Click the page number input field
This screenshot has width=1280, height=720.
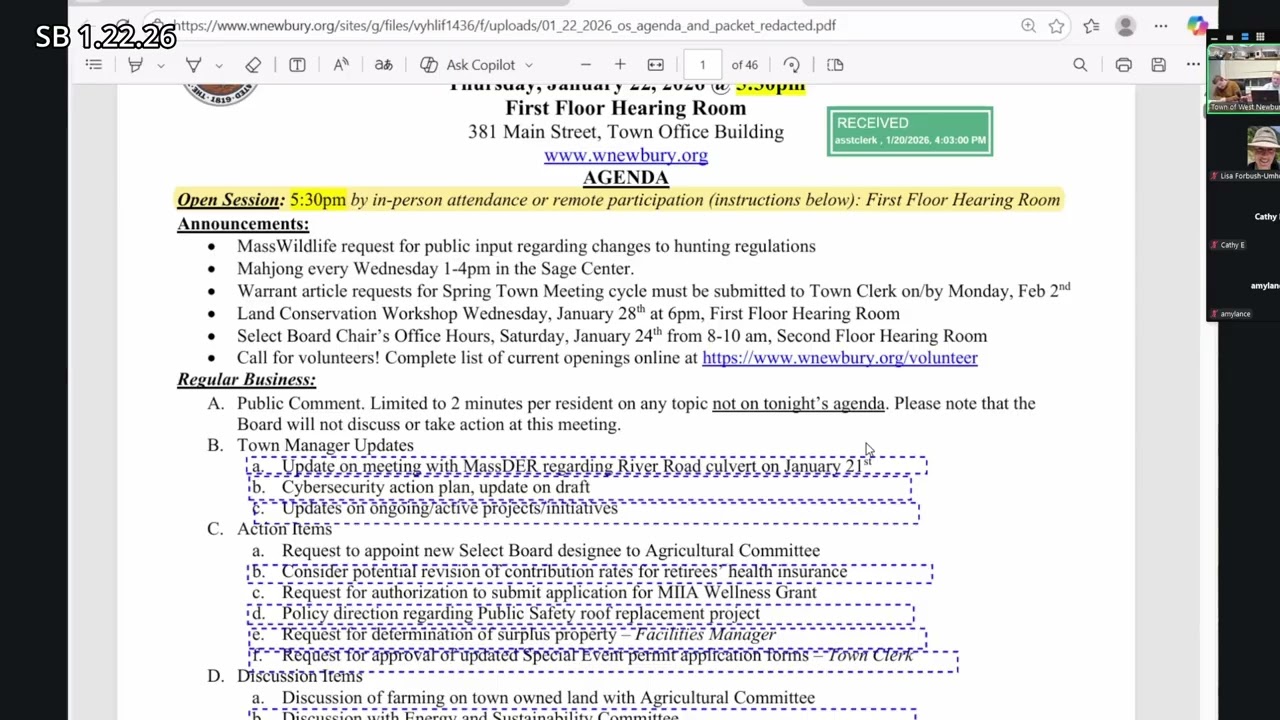tap(702, 65)
